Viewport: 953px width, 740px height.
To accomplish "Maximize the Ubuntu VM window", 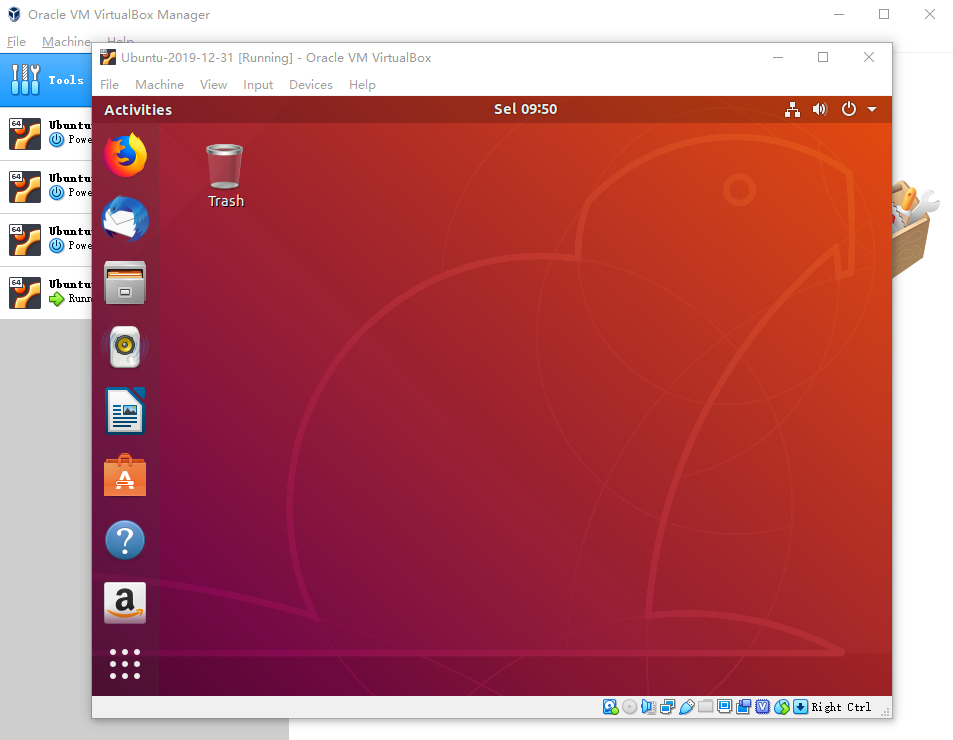I will tap(823, 57).
